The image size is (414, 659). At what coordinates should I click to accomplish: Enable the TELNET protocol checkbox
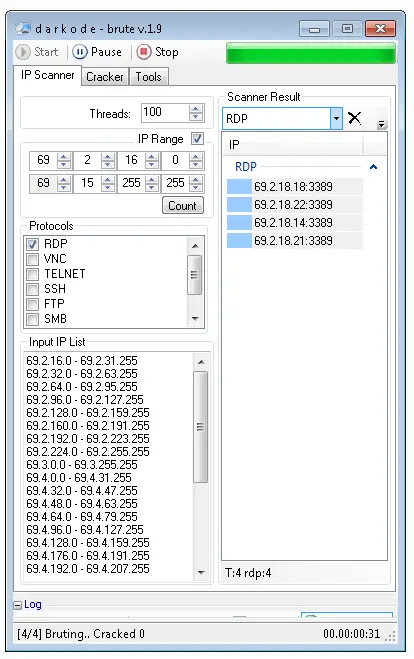[32, 274]
